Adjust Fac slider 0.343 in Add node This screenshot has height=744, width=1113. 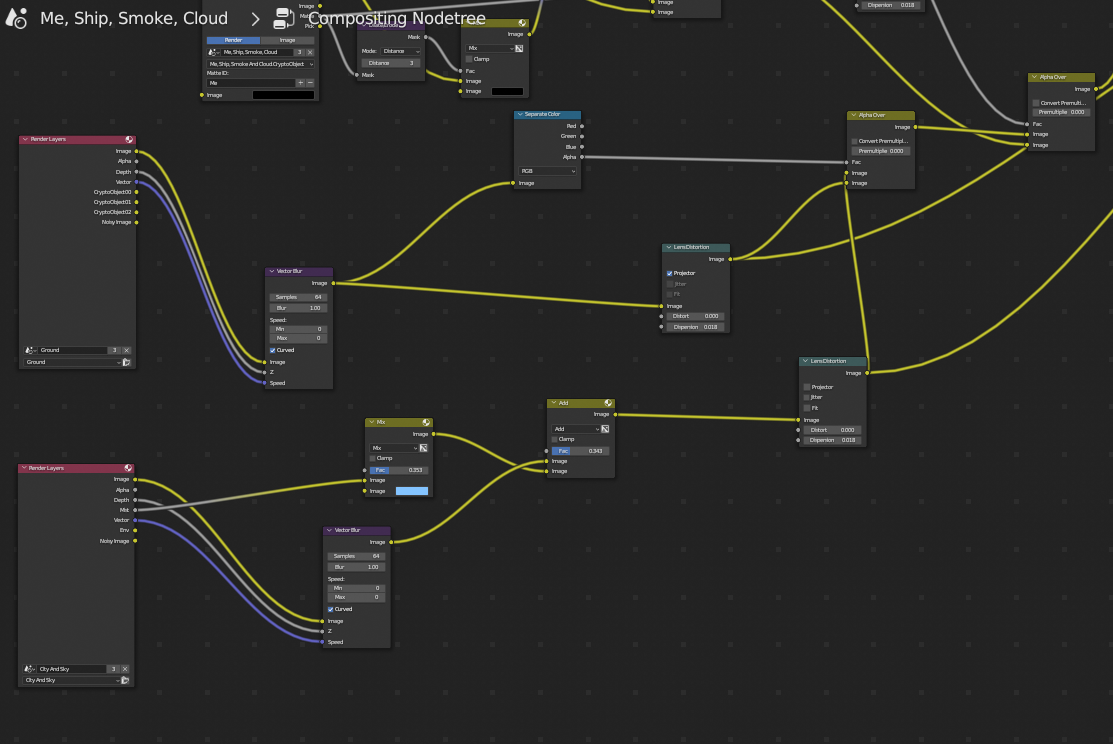pyautogui.click(x=579, y=451)
